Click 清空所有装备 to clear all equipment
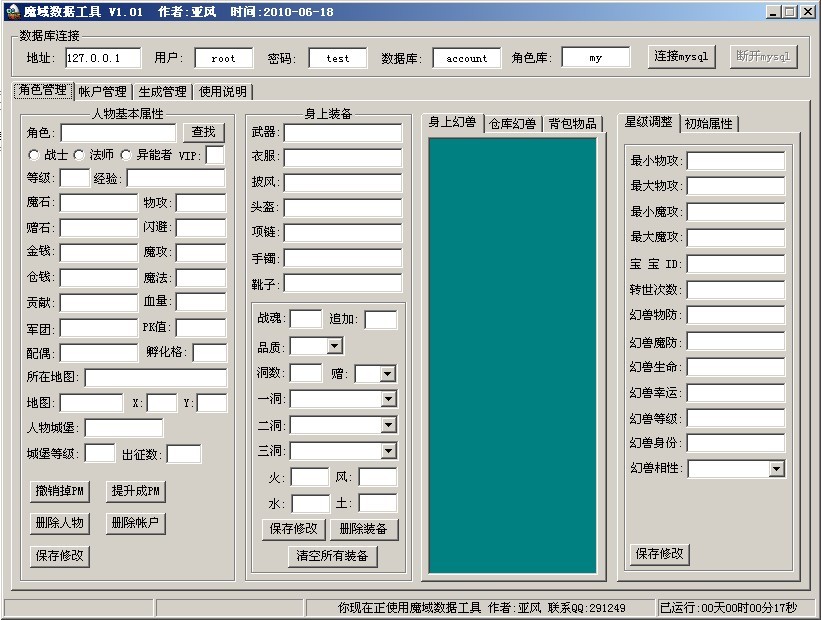 331,556
